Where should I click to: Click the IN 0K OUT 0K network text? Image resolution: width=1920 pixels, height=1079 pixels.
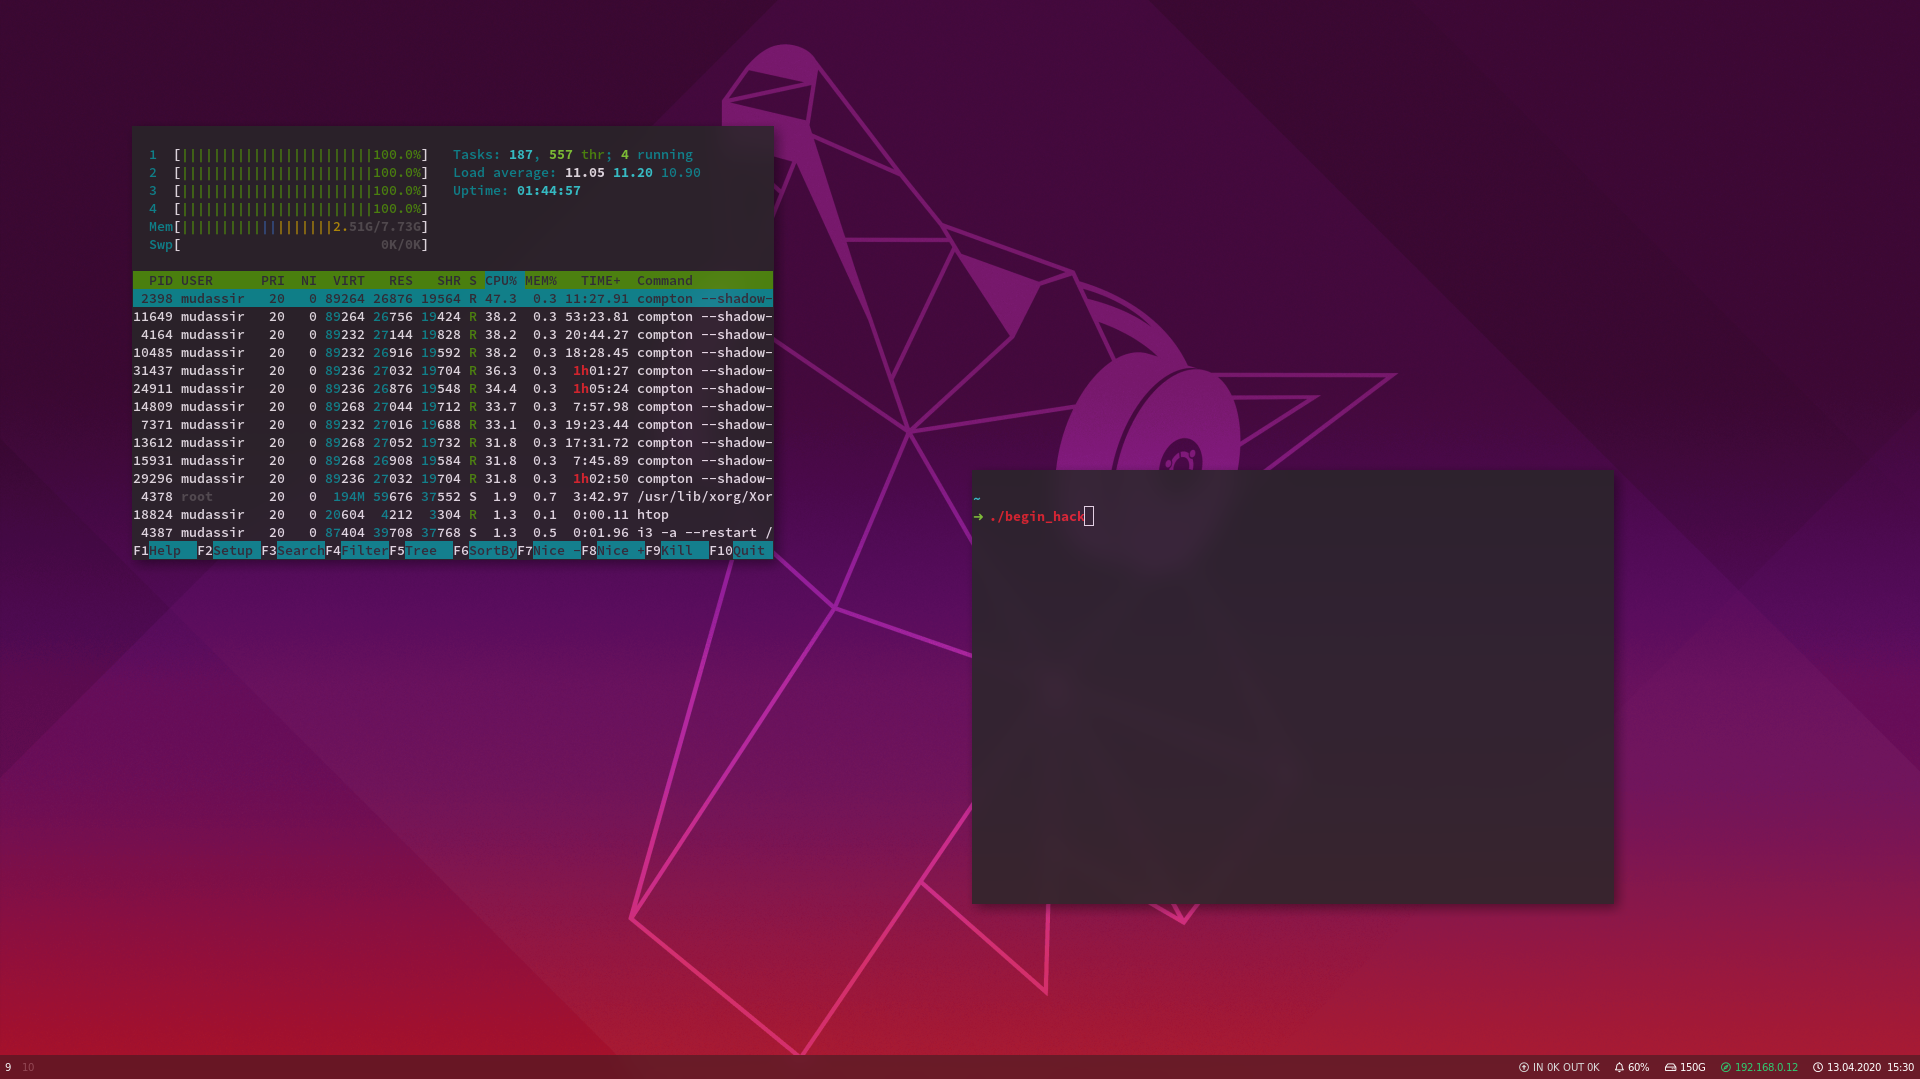[1566, 1067]
